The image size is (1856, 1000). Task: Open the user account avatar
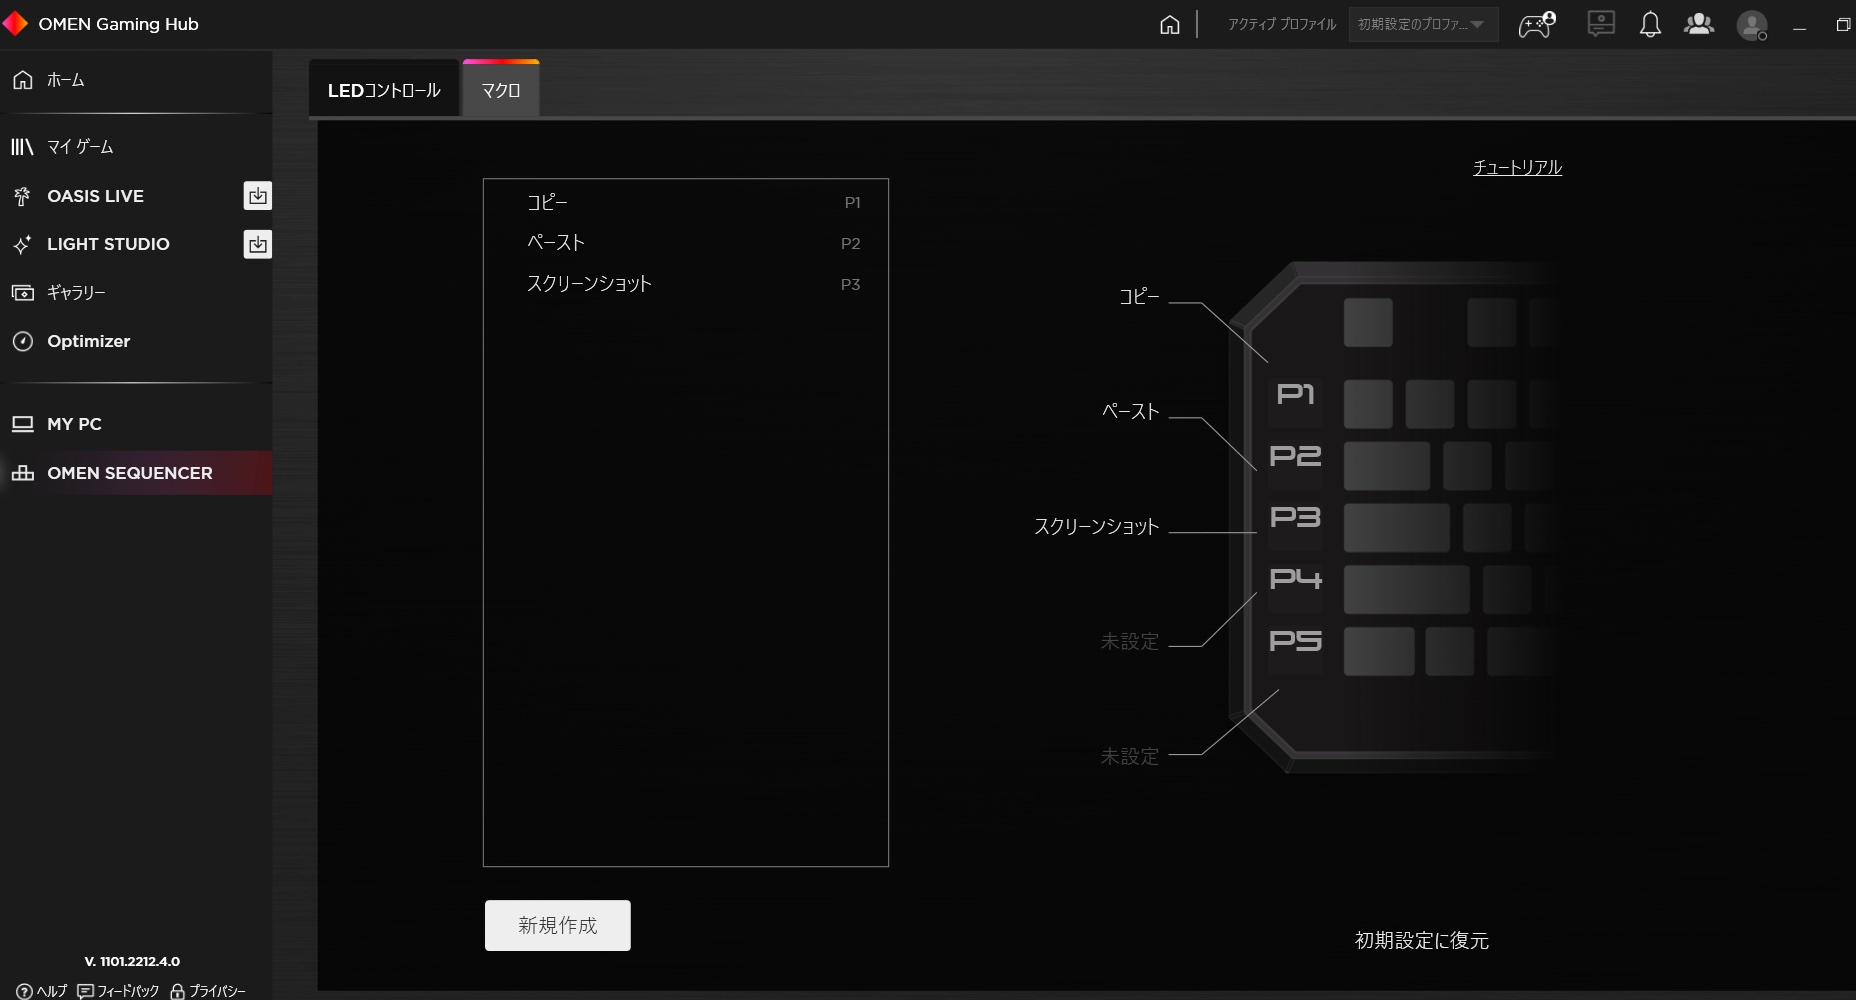pyautogui.click(x=1752, y=25)
